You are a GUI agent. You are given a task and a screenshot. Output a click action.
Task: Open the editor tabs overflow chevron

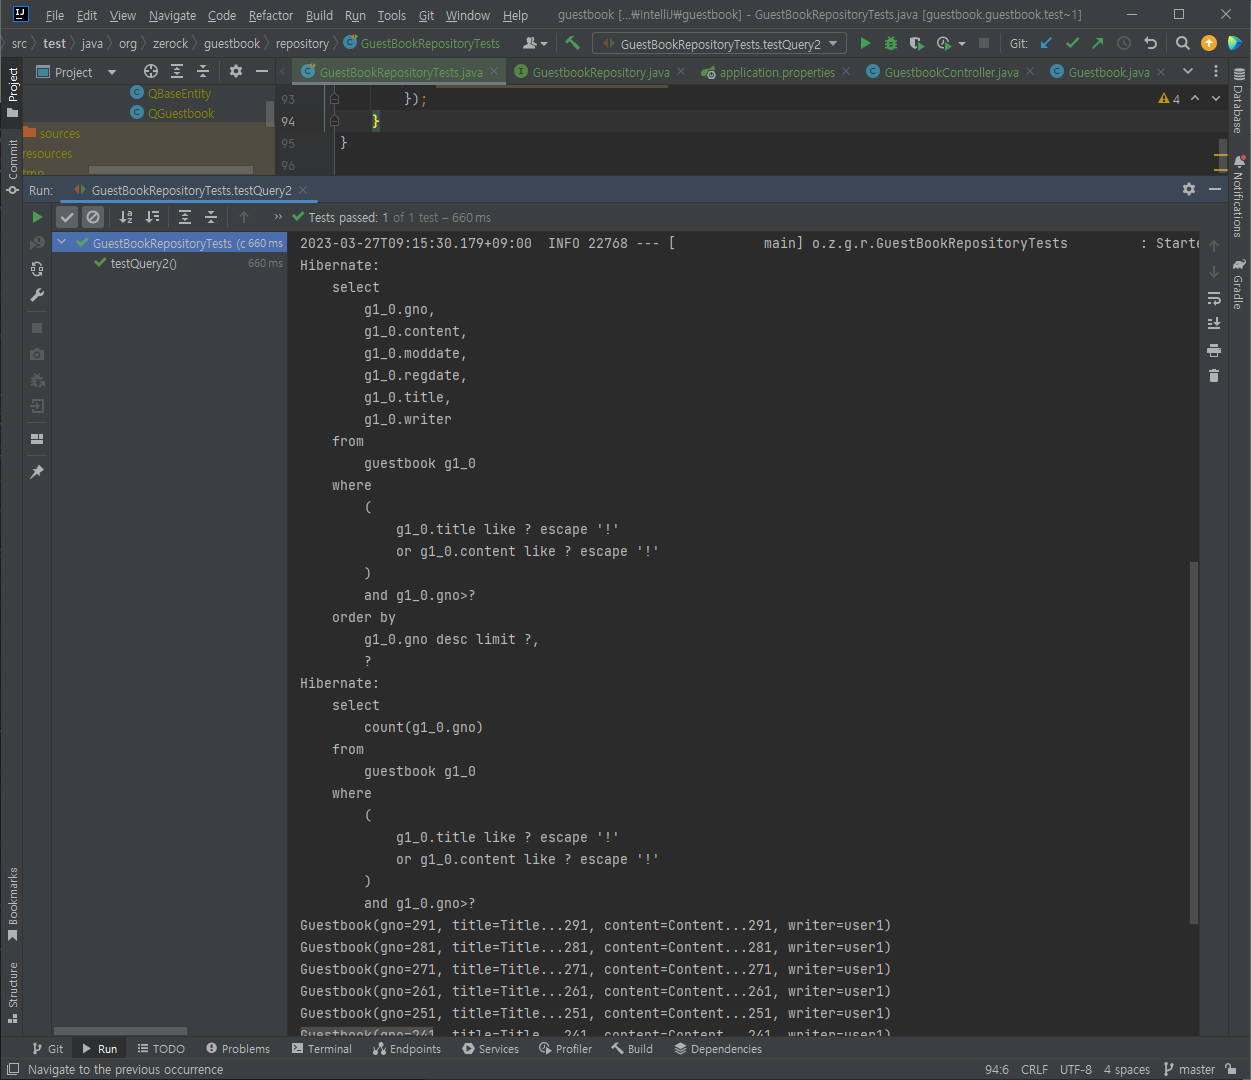point(1188,71)
